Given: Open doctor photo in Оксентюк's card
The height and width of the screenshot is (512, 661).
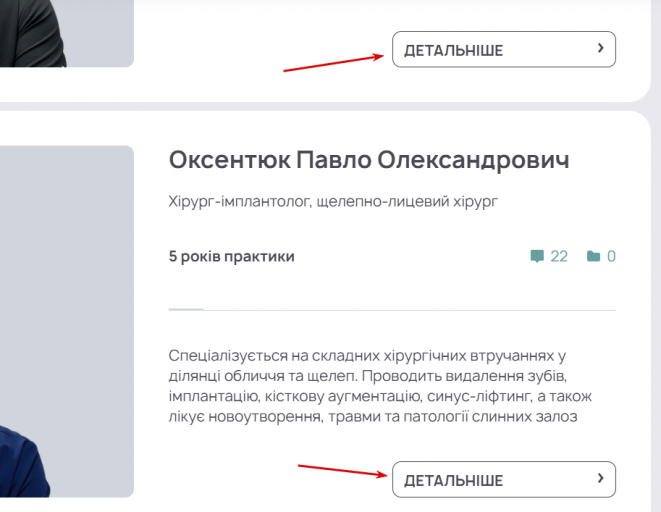Looking at the screenshot, I should 67,322.
